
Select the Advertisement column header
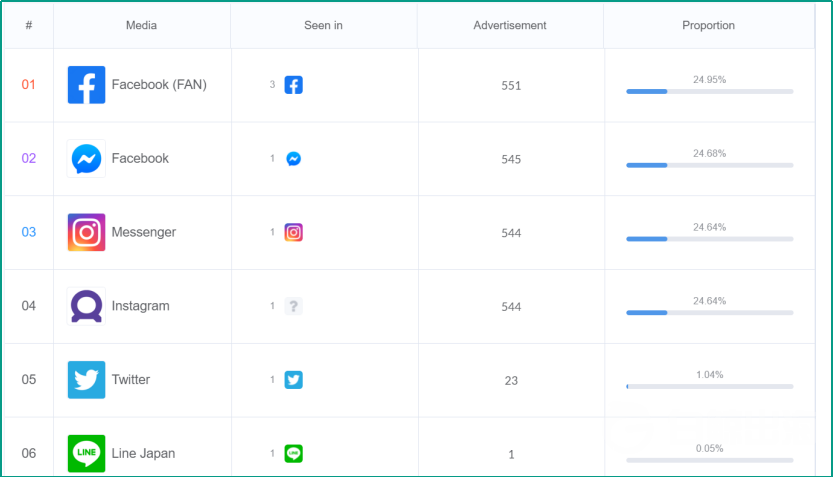pos(510,25)
